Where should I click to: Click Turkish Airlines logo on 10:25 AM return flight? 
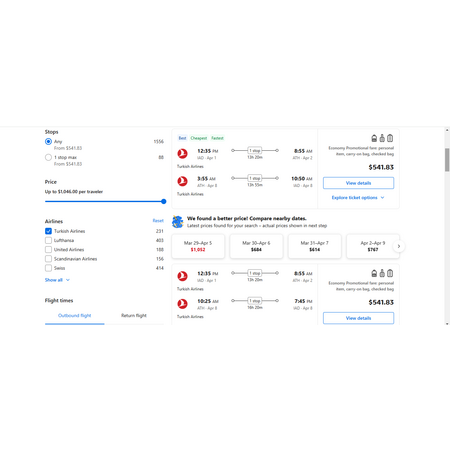click(x=182, y=304)
